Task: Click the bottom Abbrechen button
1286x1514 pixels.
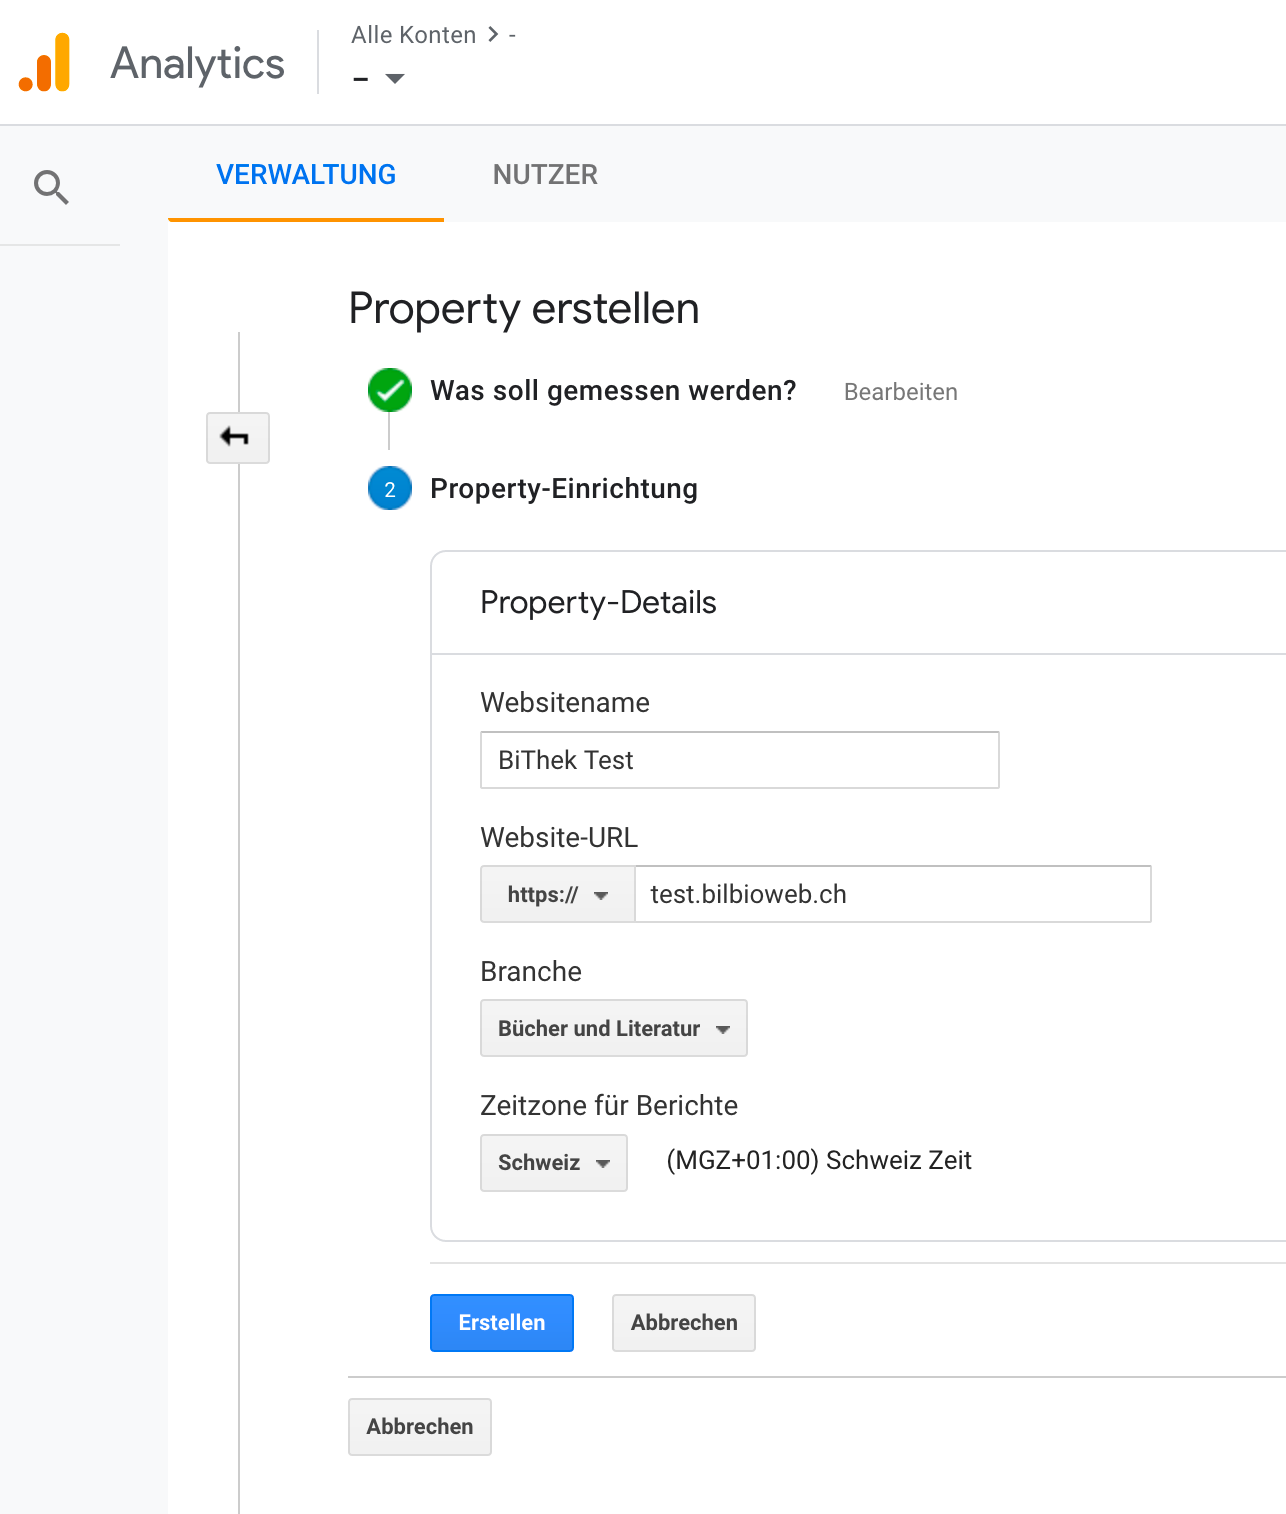Action: coord(419,1426)
